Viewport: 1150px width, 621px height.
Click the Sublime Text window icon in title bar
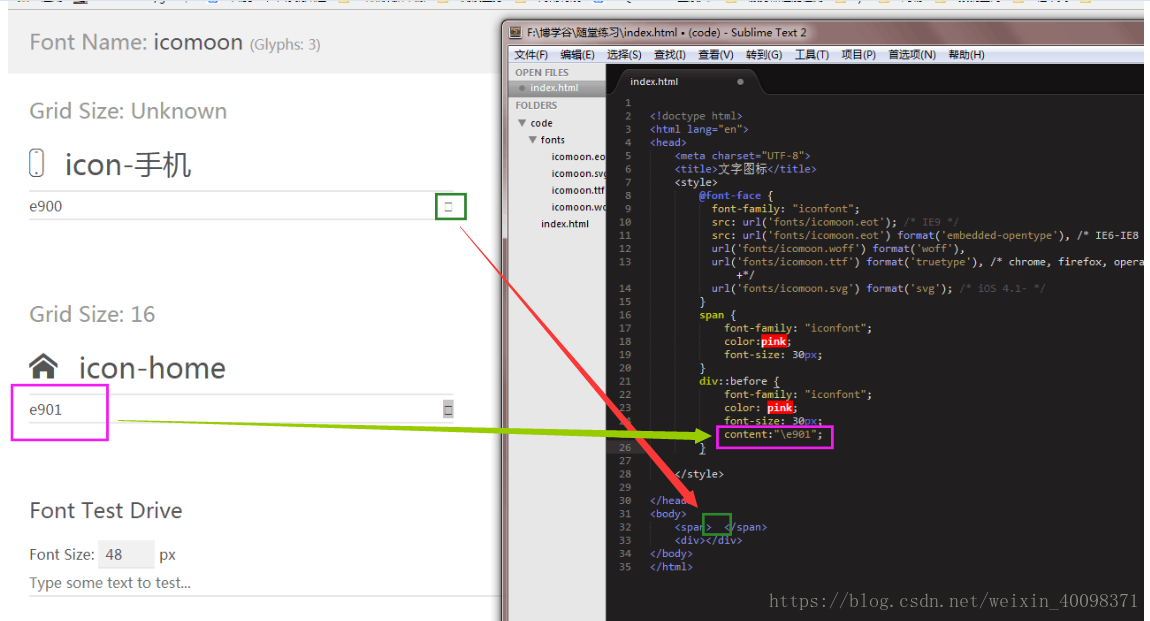coord(516,32)
